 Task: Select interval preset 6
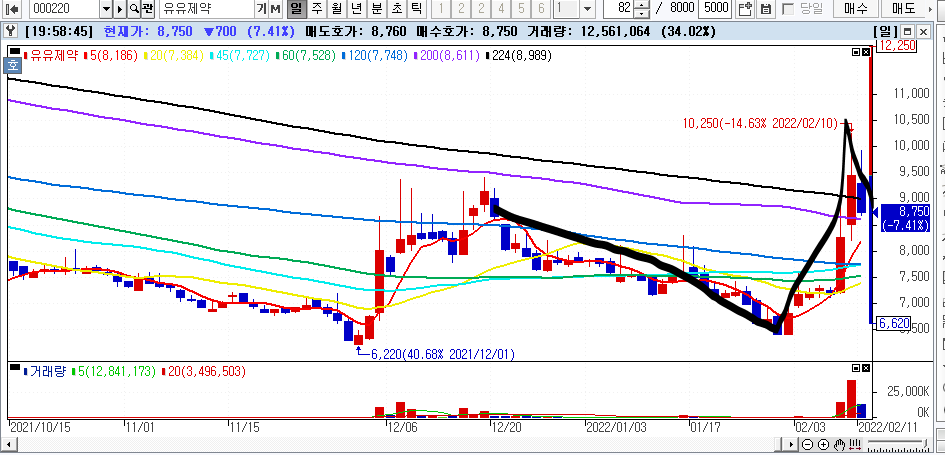[541, 8]
